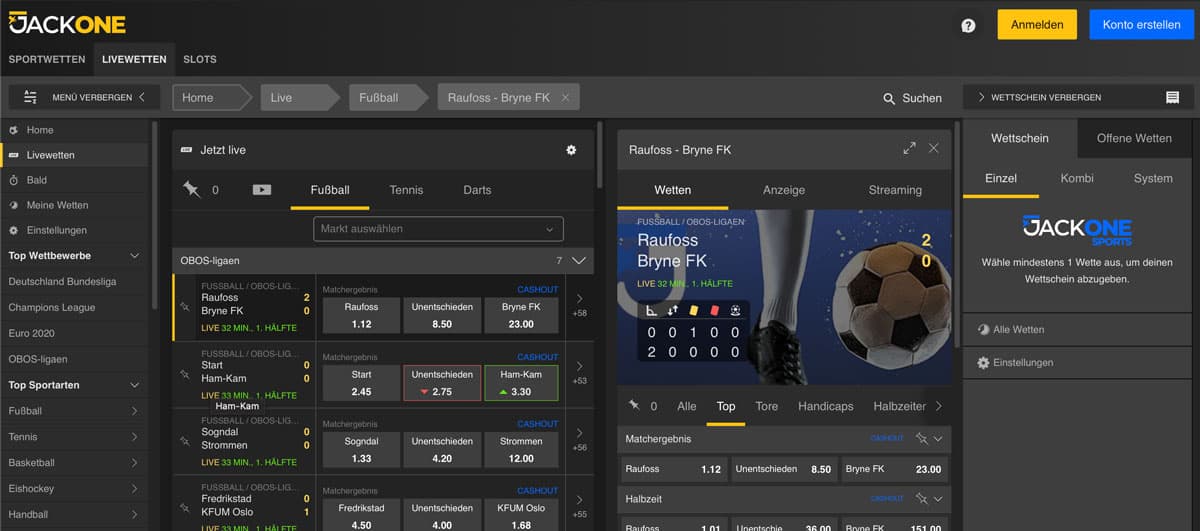This screenshot has height=531, width=1200.
Task: Pin the Halbzeit market in match panel
Action: [x=920, y=498]
